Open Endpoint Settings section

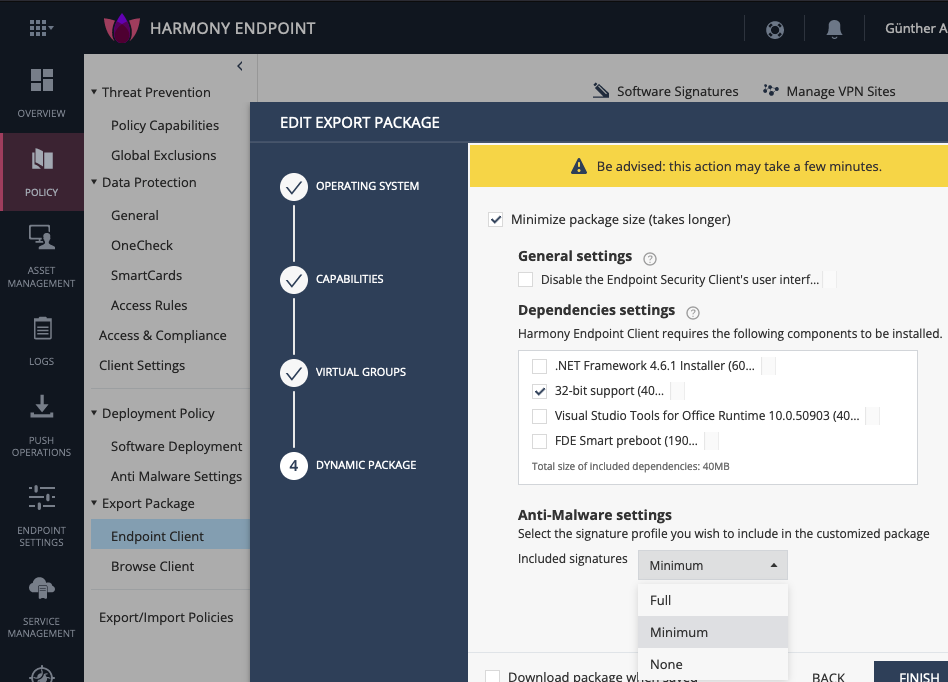(x=41, y=515)
